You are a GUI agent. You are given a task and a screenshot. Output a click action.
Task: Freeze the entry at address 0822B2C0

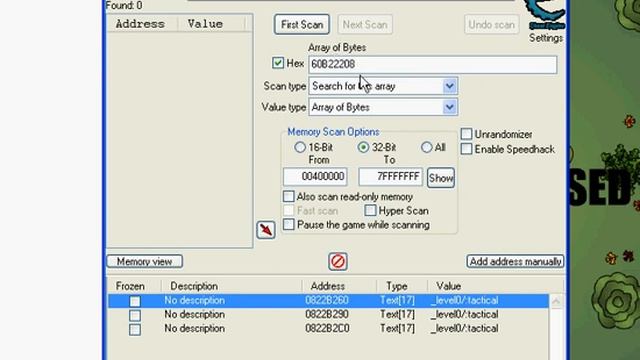point(135,329)
